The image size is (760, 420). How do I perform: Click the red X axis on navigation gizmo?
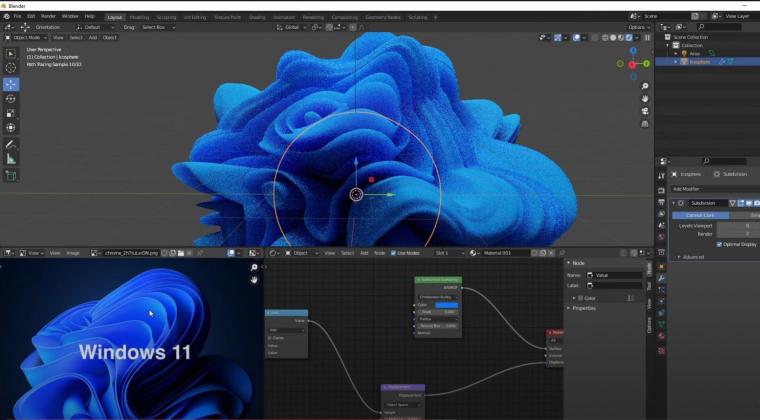tap(633, 64)
